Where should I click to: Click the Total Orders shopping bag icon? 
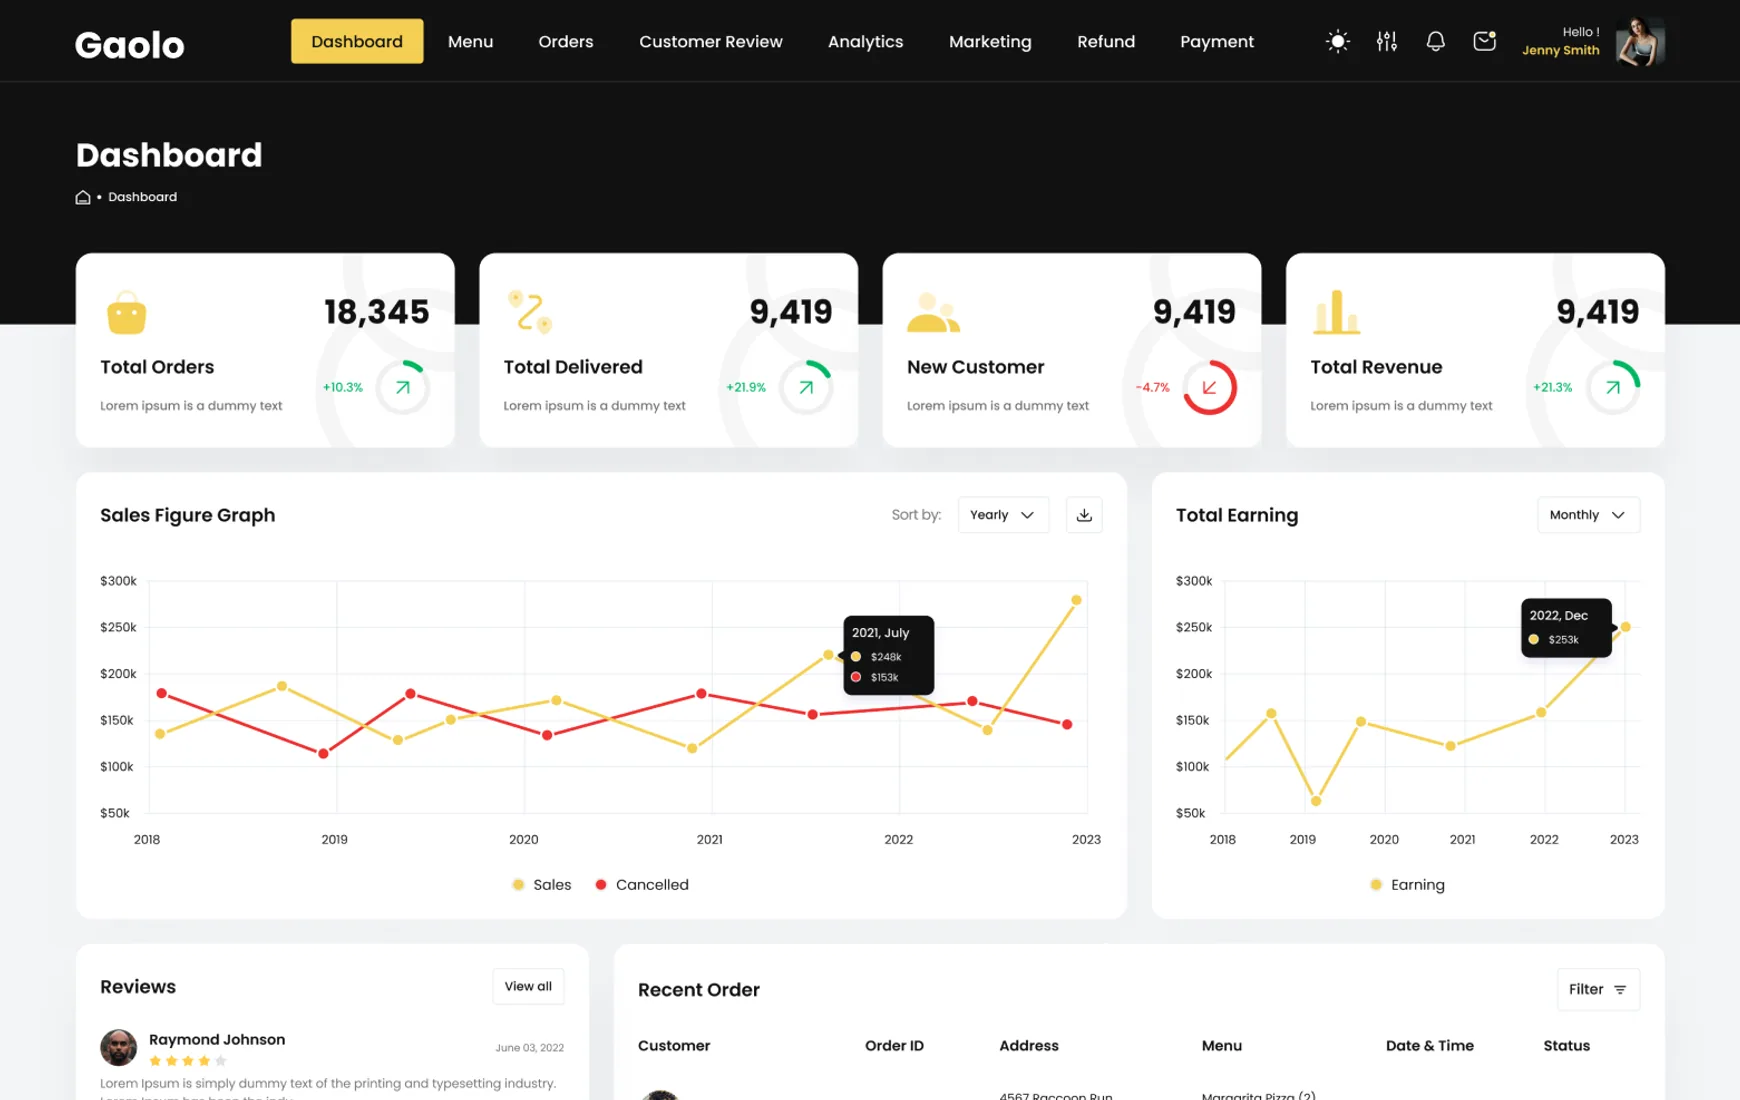pos(127,313)
